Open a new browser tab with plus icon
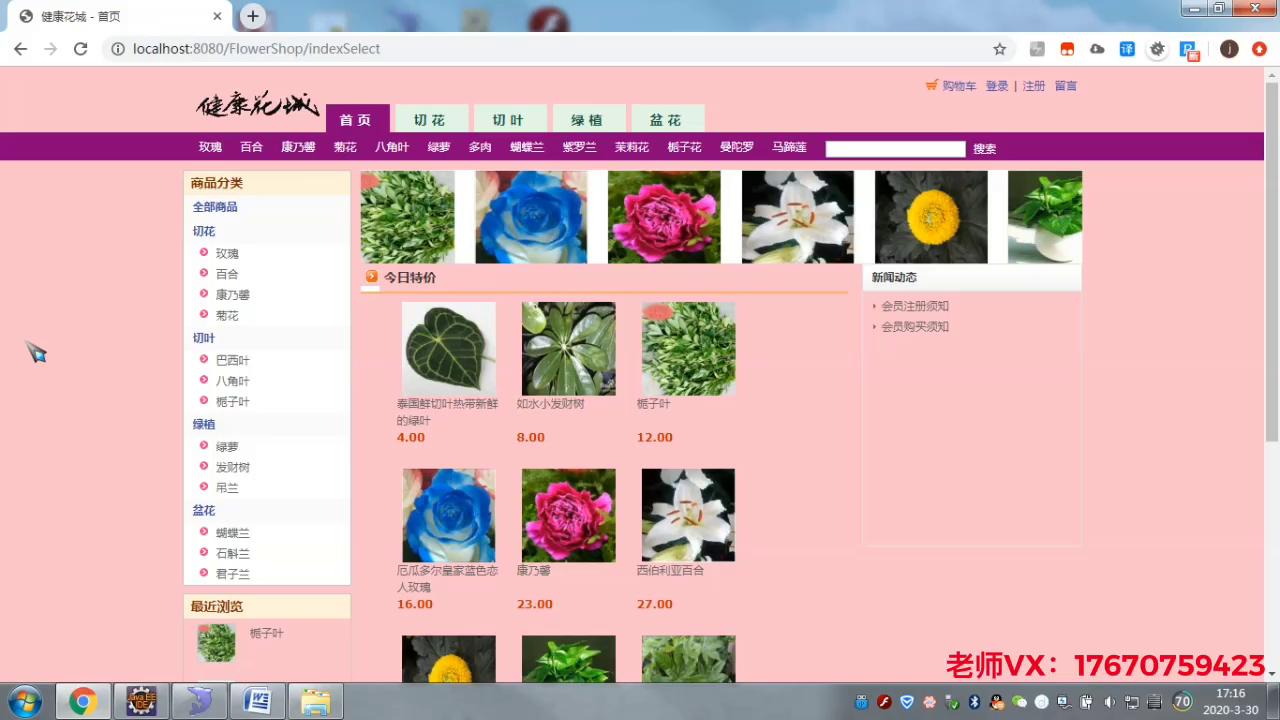 tap(253, 16)
